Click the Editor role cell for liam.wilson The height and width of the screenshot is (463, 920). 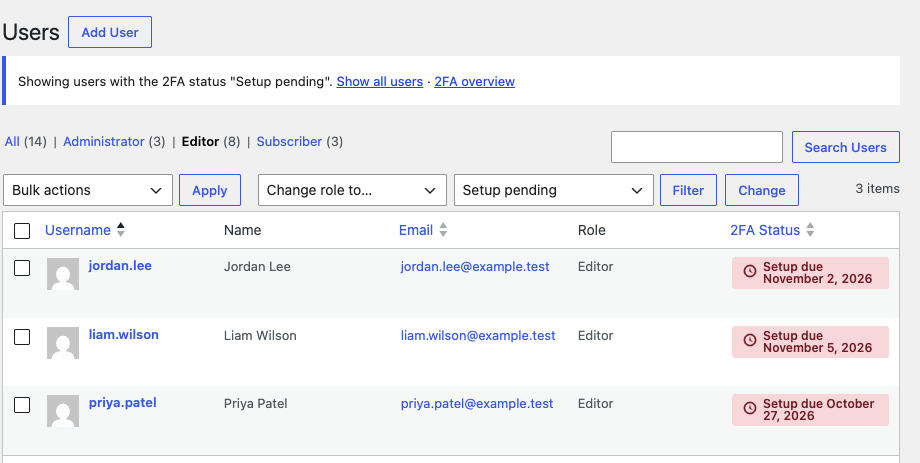coord(596,336)
